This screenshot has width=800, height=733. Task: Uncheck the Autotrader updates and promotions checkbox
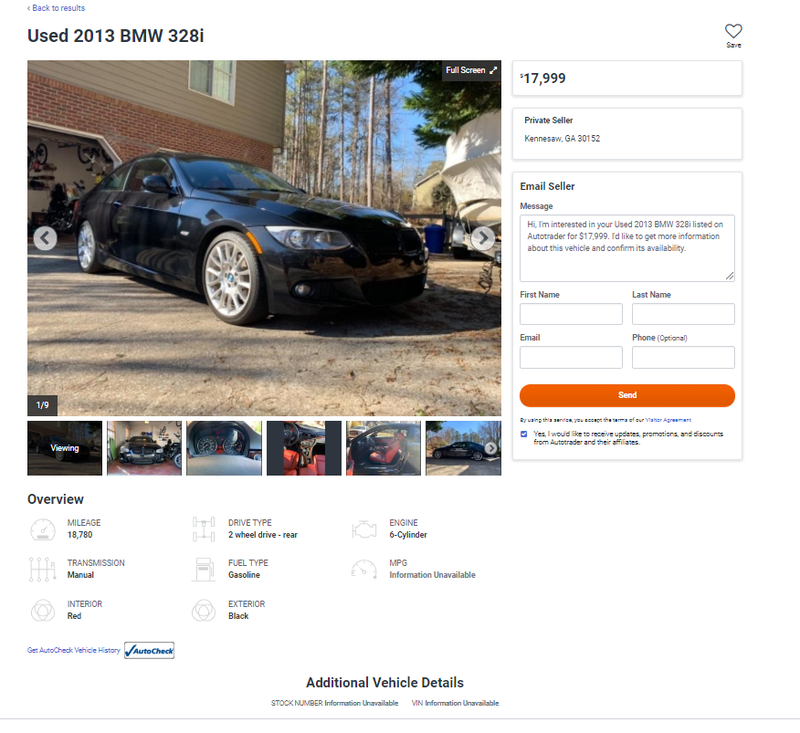coord(523,434)
